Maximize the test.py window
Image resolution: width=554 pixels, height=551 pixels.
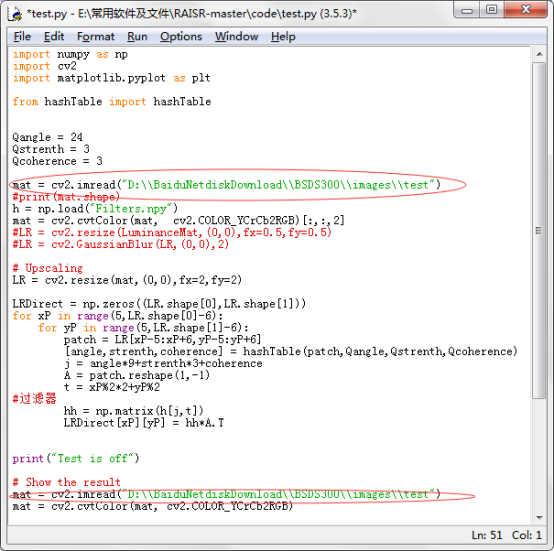(491, 10)
